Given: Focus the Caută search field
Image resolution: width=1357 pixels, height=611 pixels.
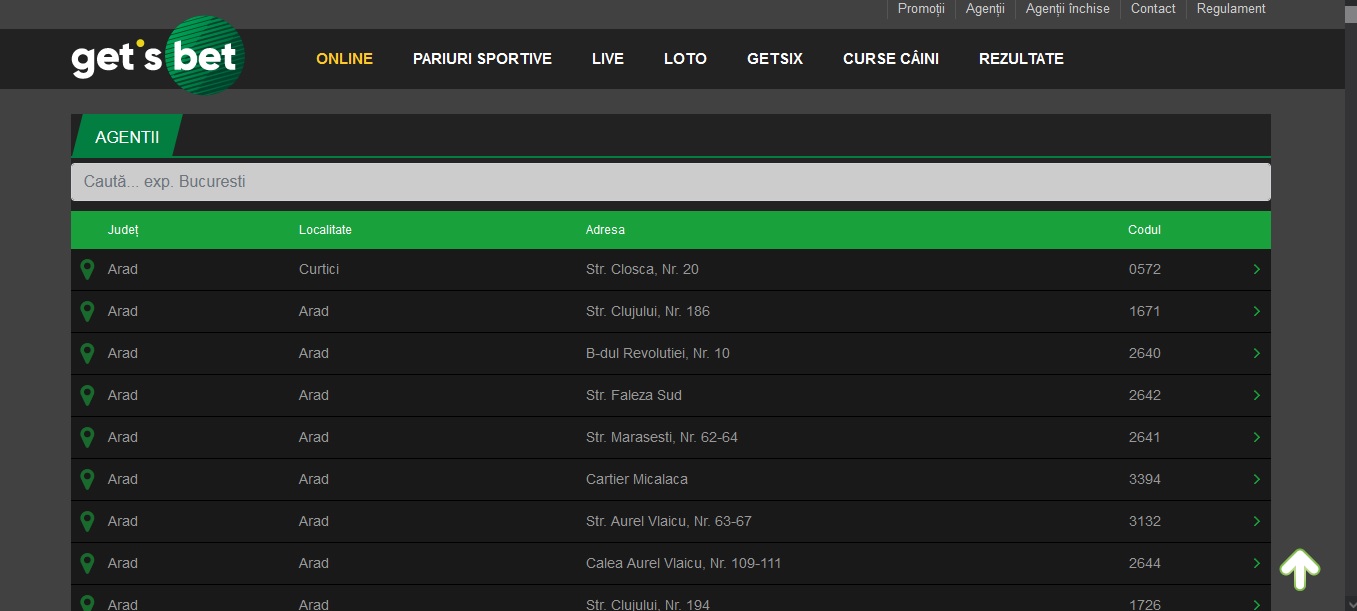Looking at the screenshot, I should [671, 182].
